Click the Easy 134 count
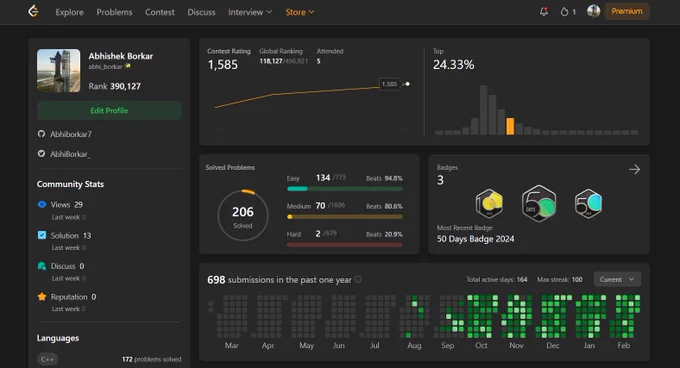This screenshot has width=680, height=368. (323, 178)
